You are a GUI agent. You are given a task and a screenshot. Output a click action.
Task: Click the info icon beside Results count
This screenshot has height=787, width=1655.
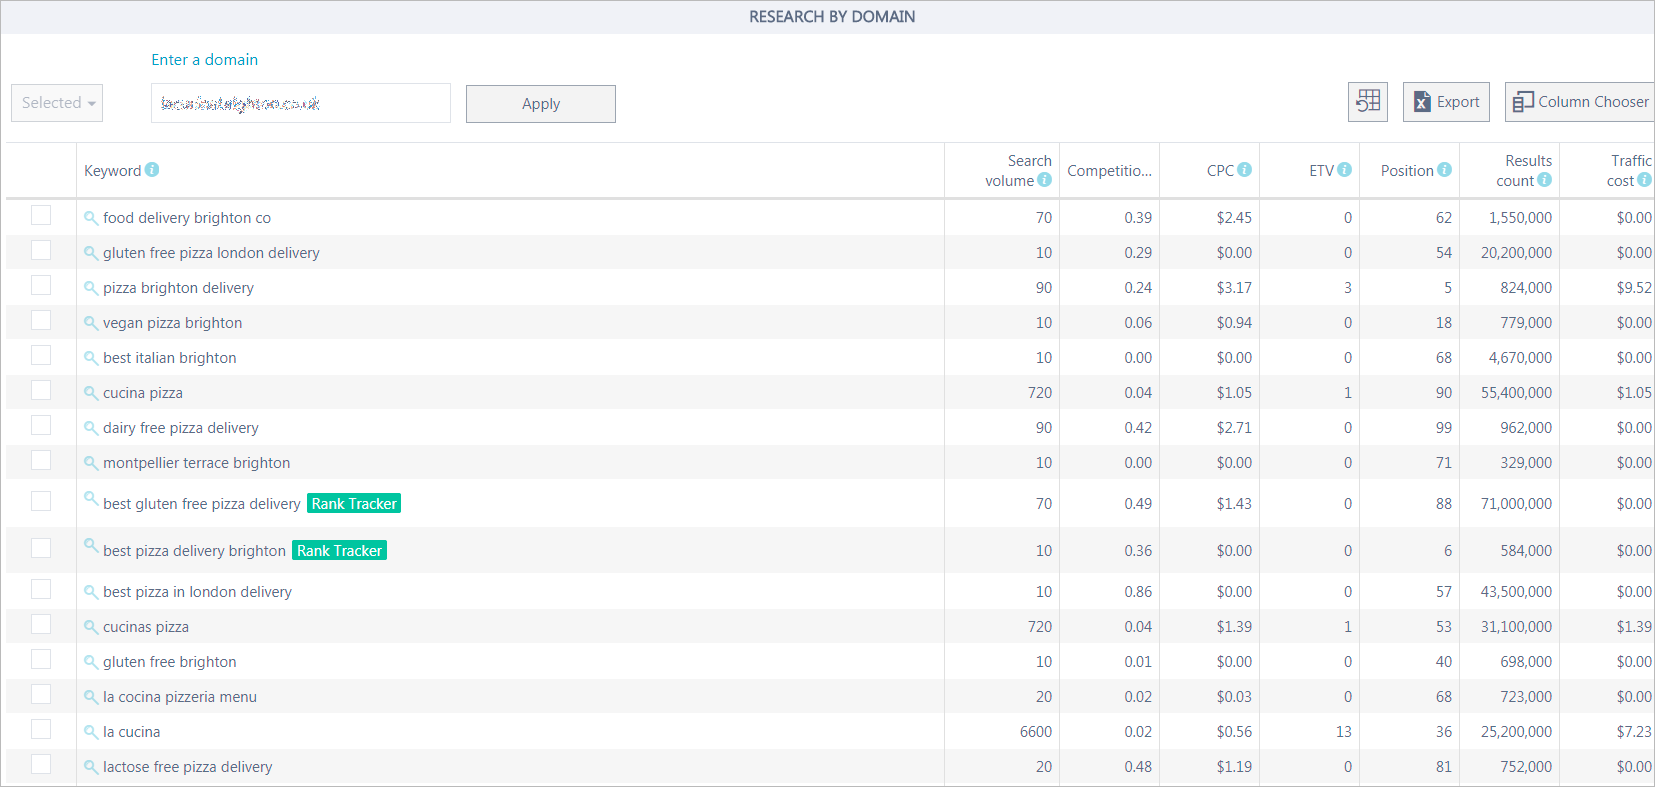[1544, 180]
